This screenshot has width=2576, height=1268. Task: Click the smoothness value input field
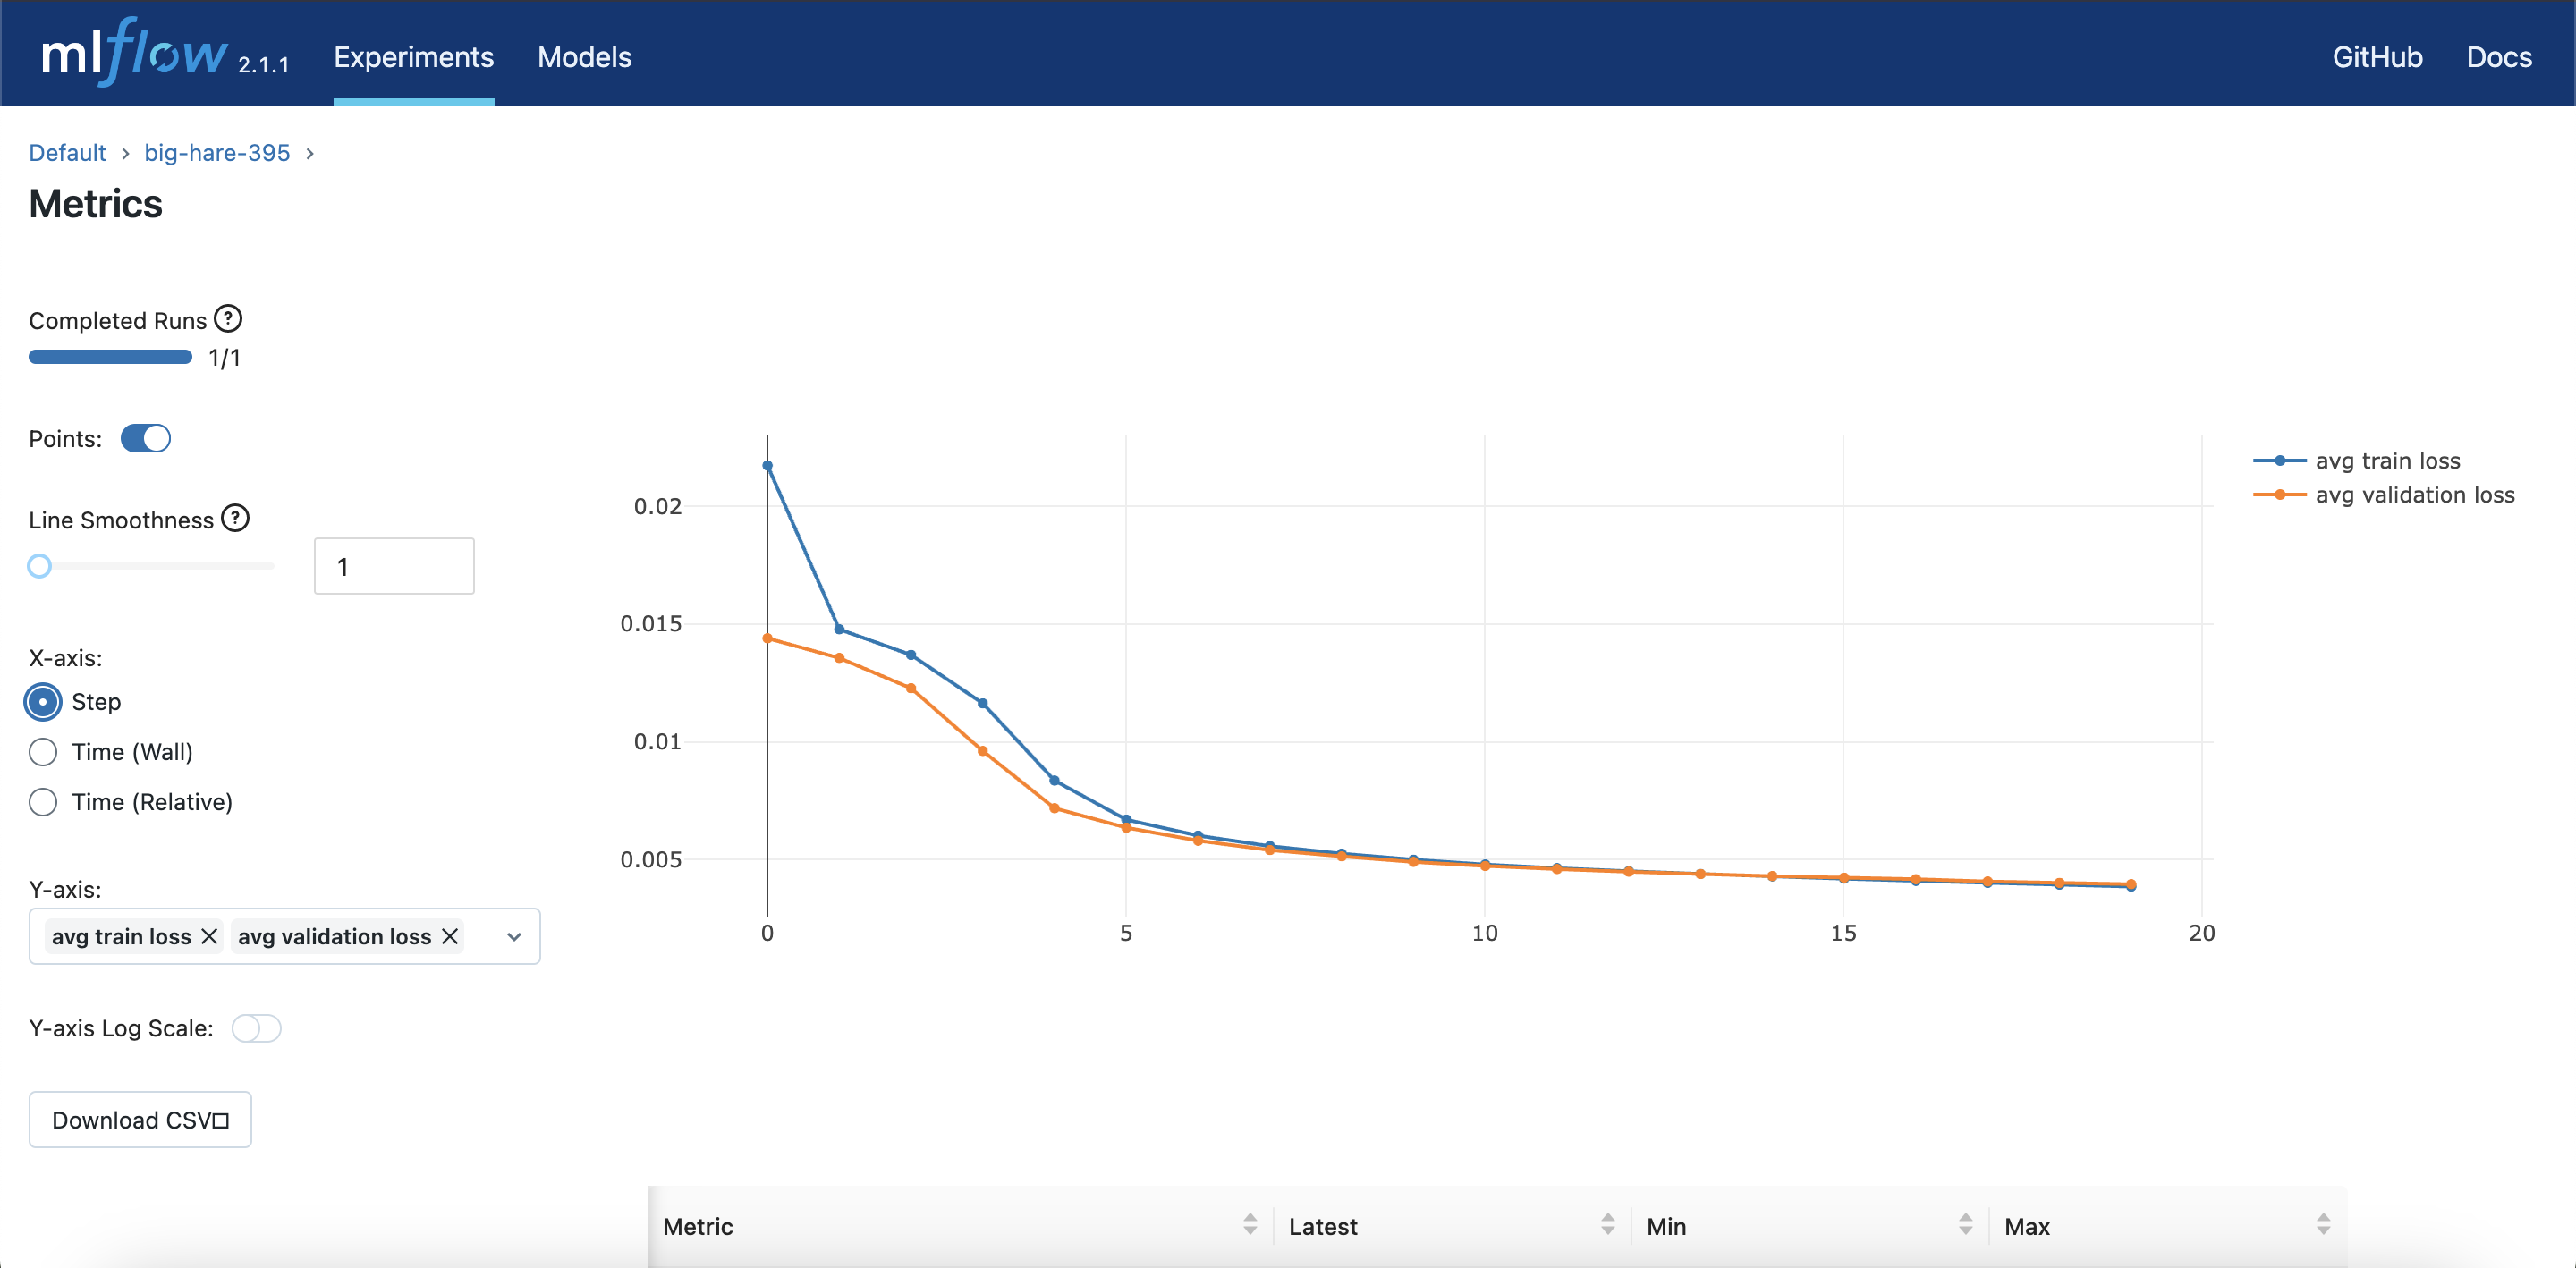coord(394,566)
